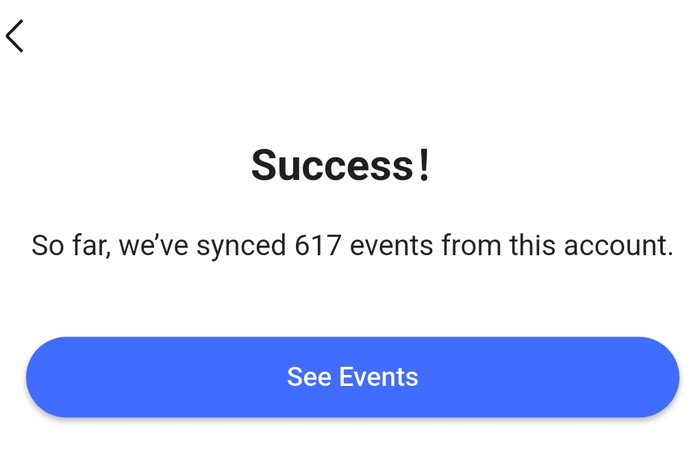
Task: Open events via See Events
Action: (352, 377)
